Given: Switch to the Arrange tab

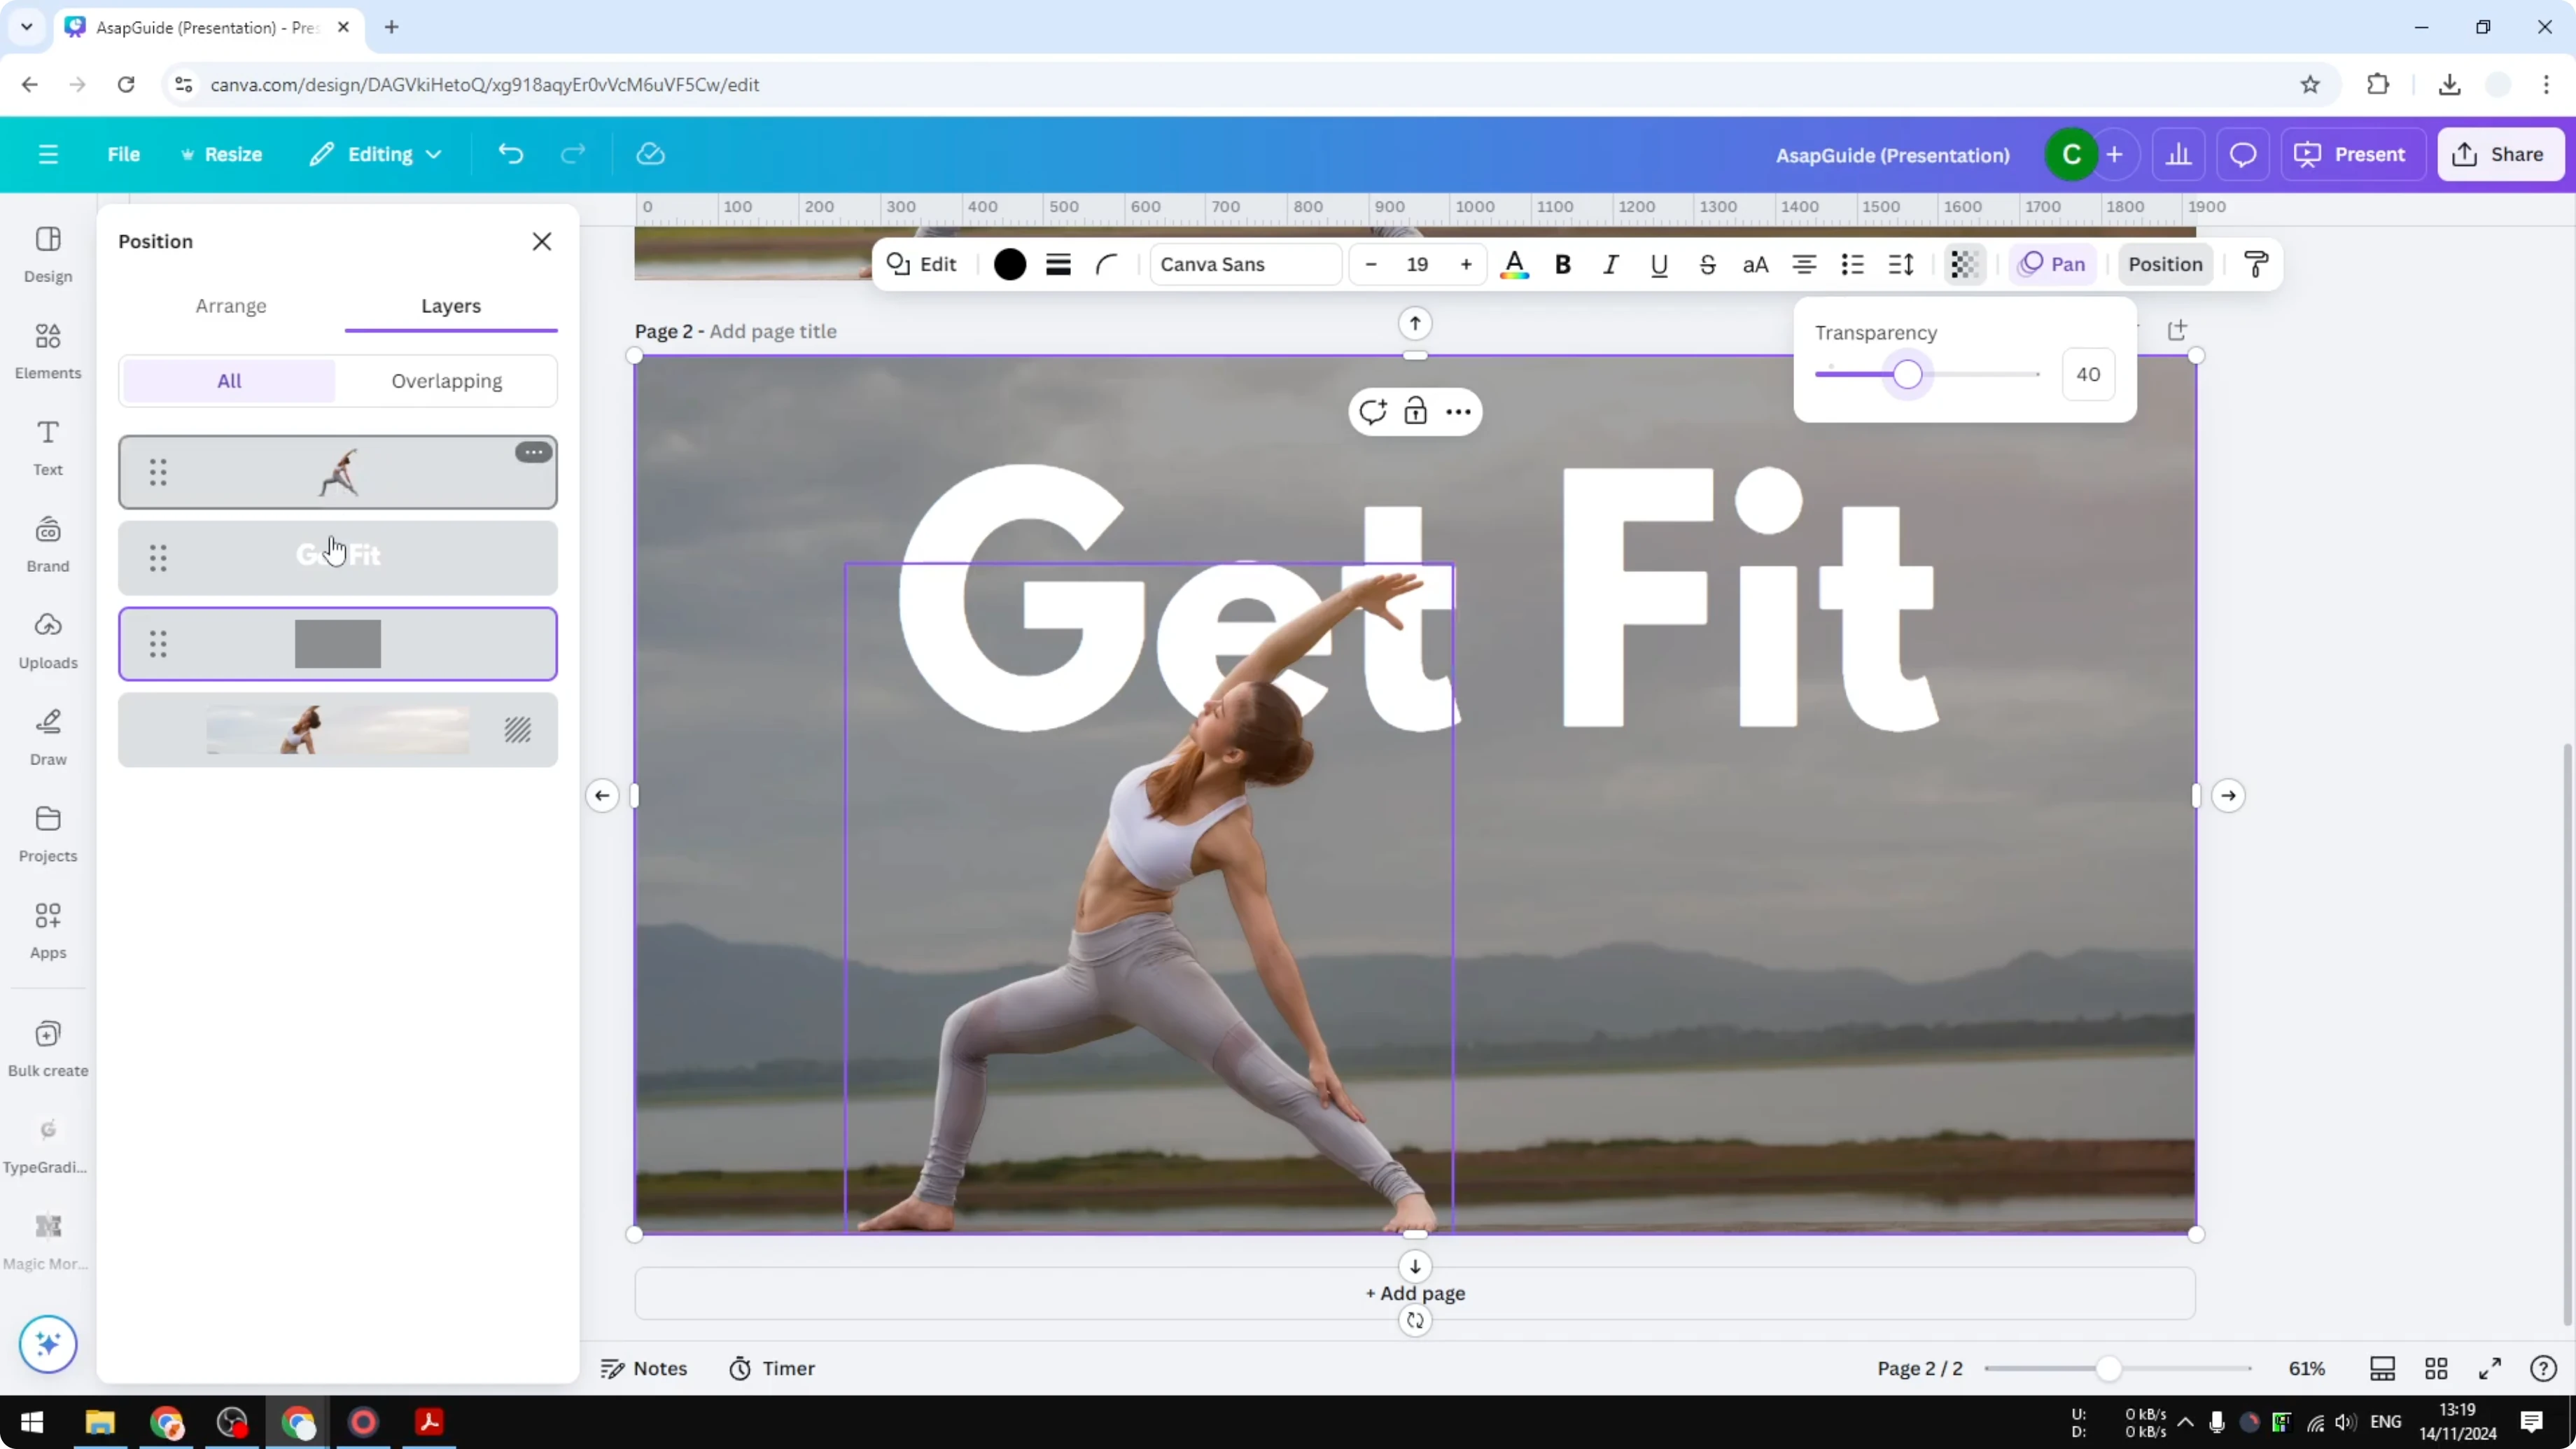Looking at the screenshot, I should click(231, 306).
